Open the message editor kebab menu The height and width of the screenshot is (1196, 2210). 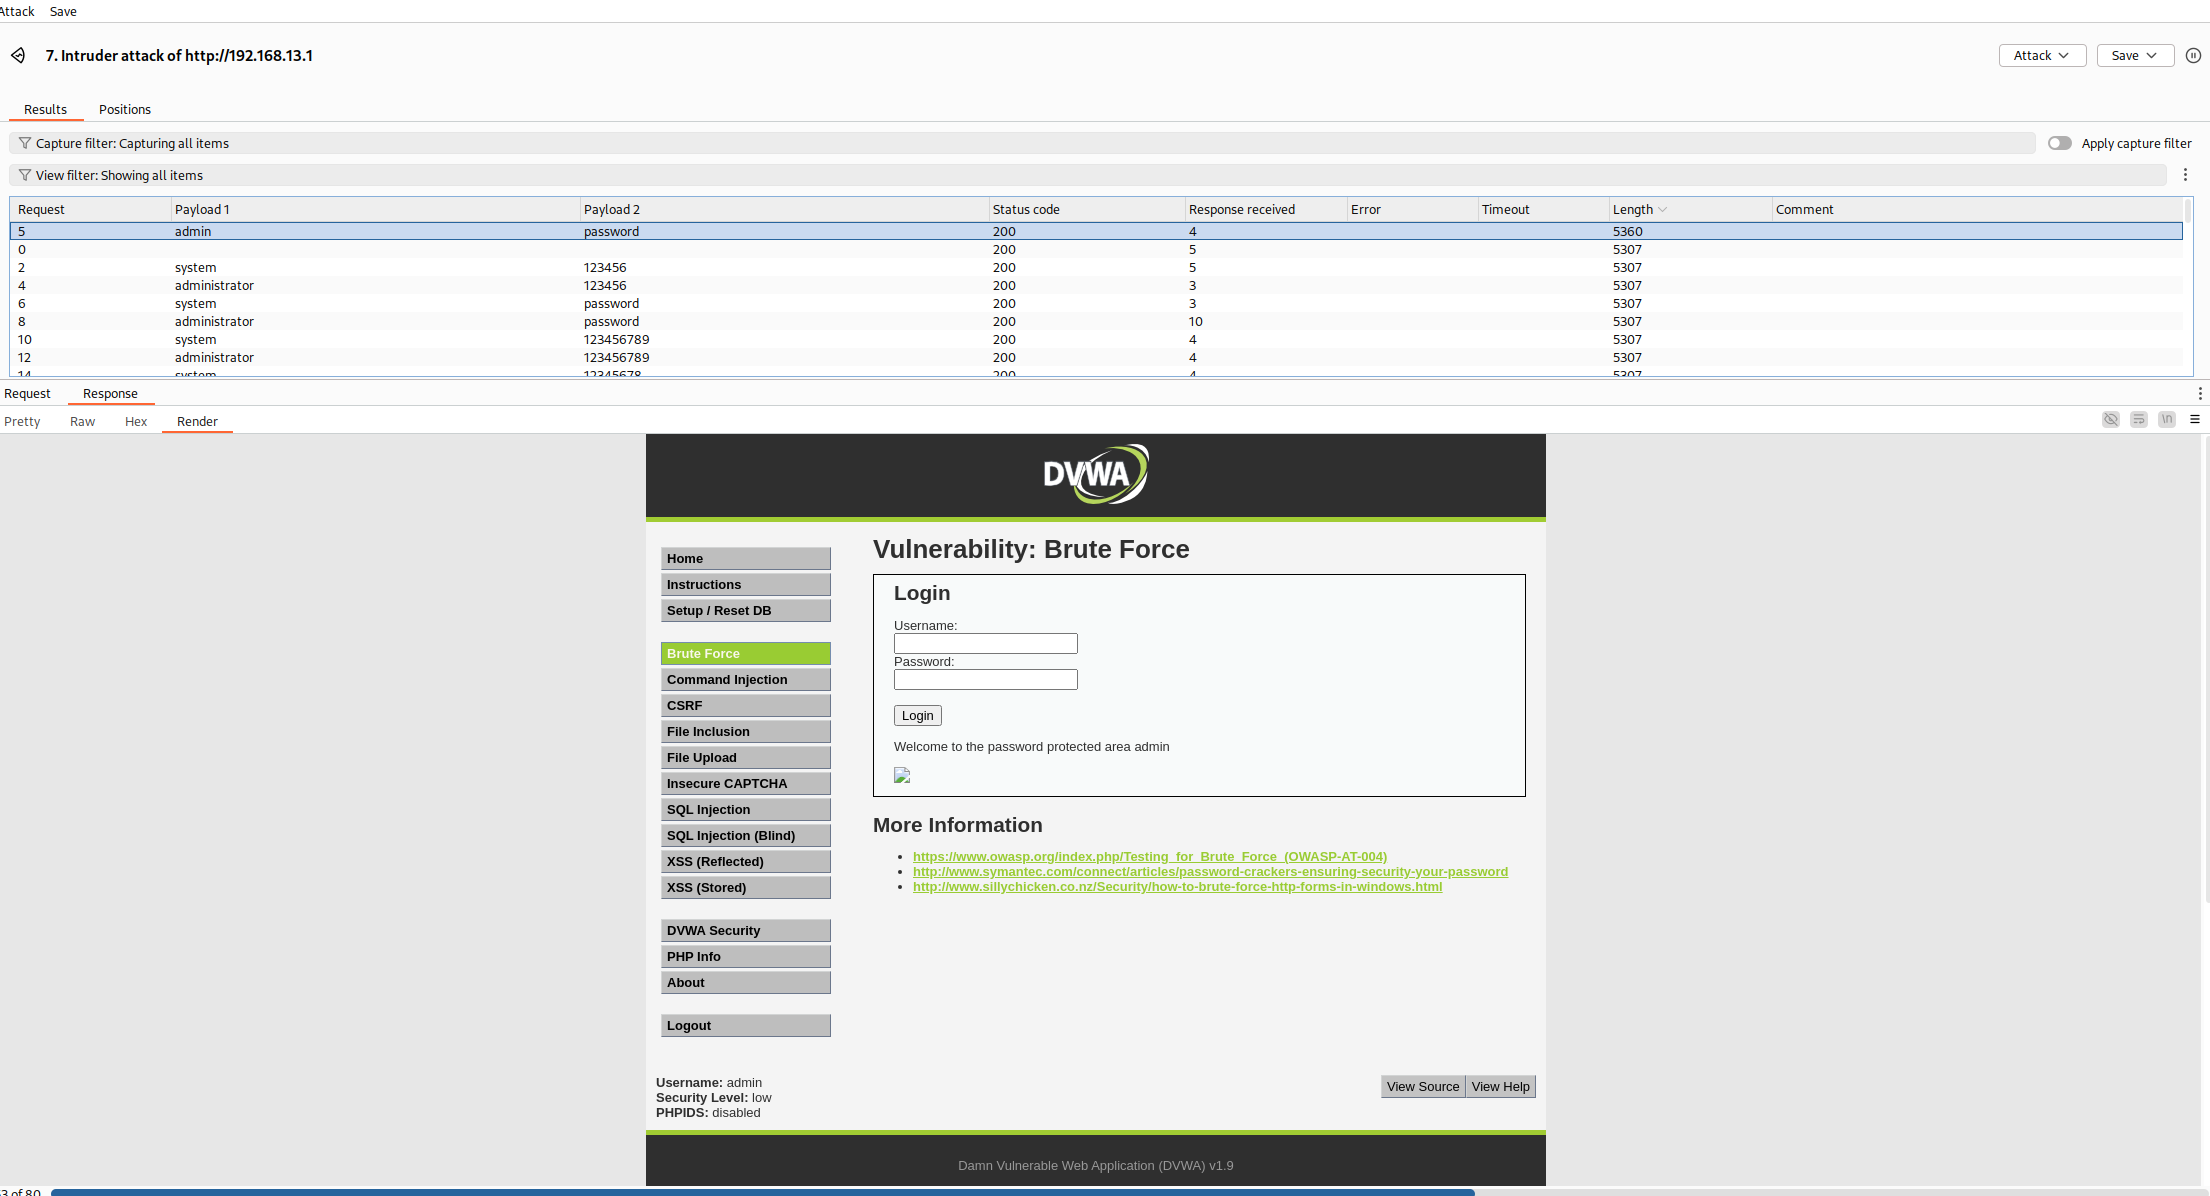pyautogui.click(x=2199, y=393)
